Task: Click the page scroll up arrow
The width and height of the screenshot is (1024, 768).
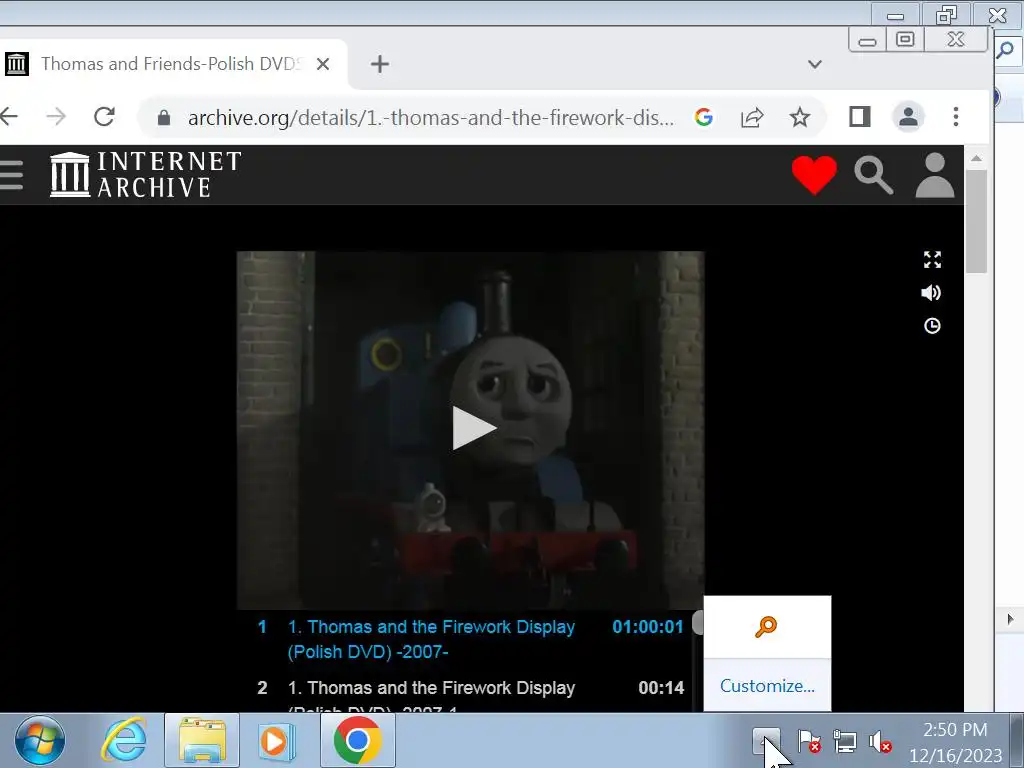Action: [x=976, y=158]
